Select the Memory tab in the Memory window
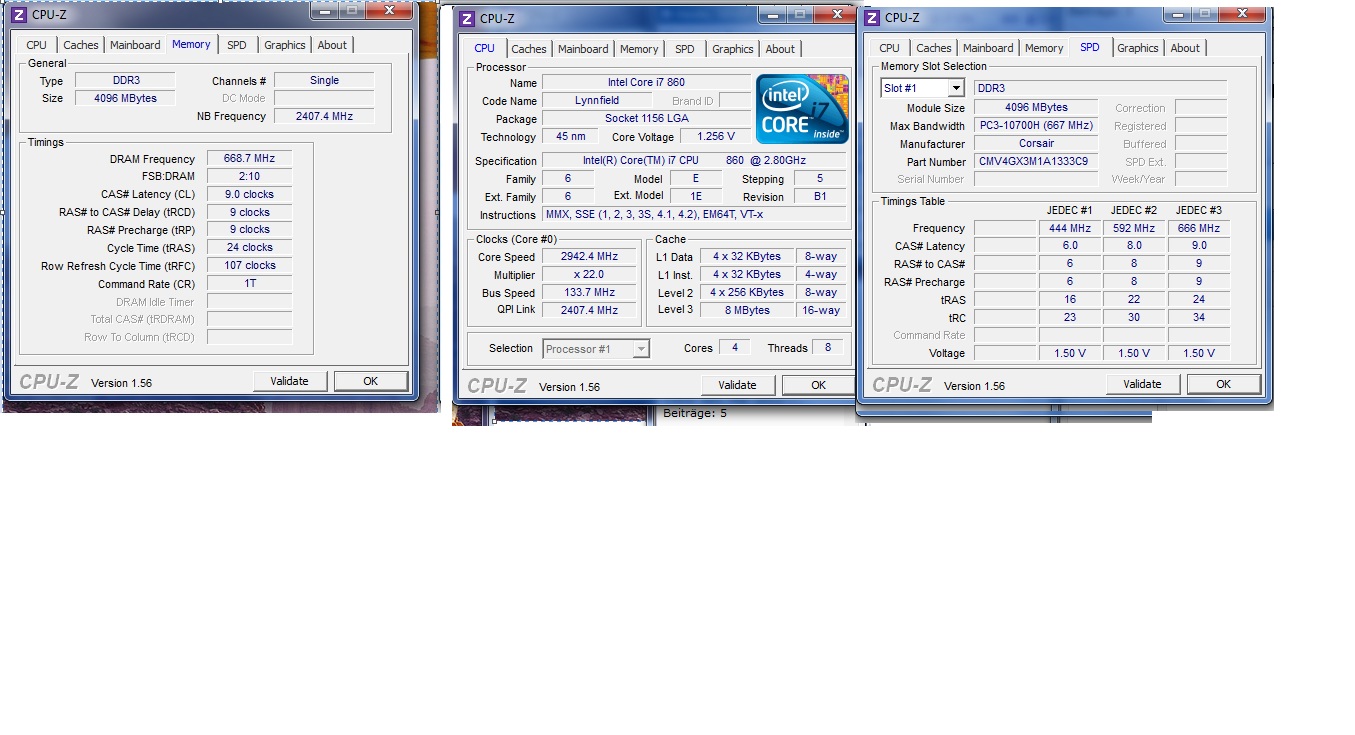Image resolution: width=1355 pixels, height=735 pixels. [191, 44]
